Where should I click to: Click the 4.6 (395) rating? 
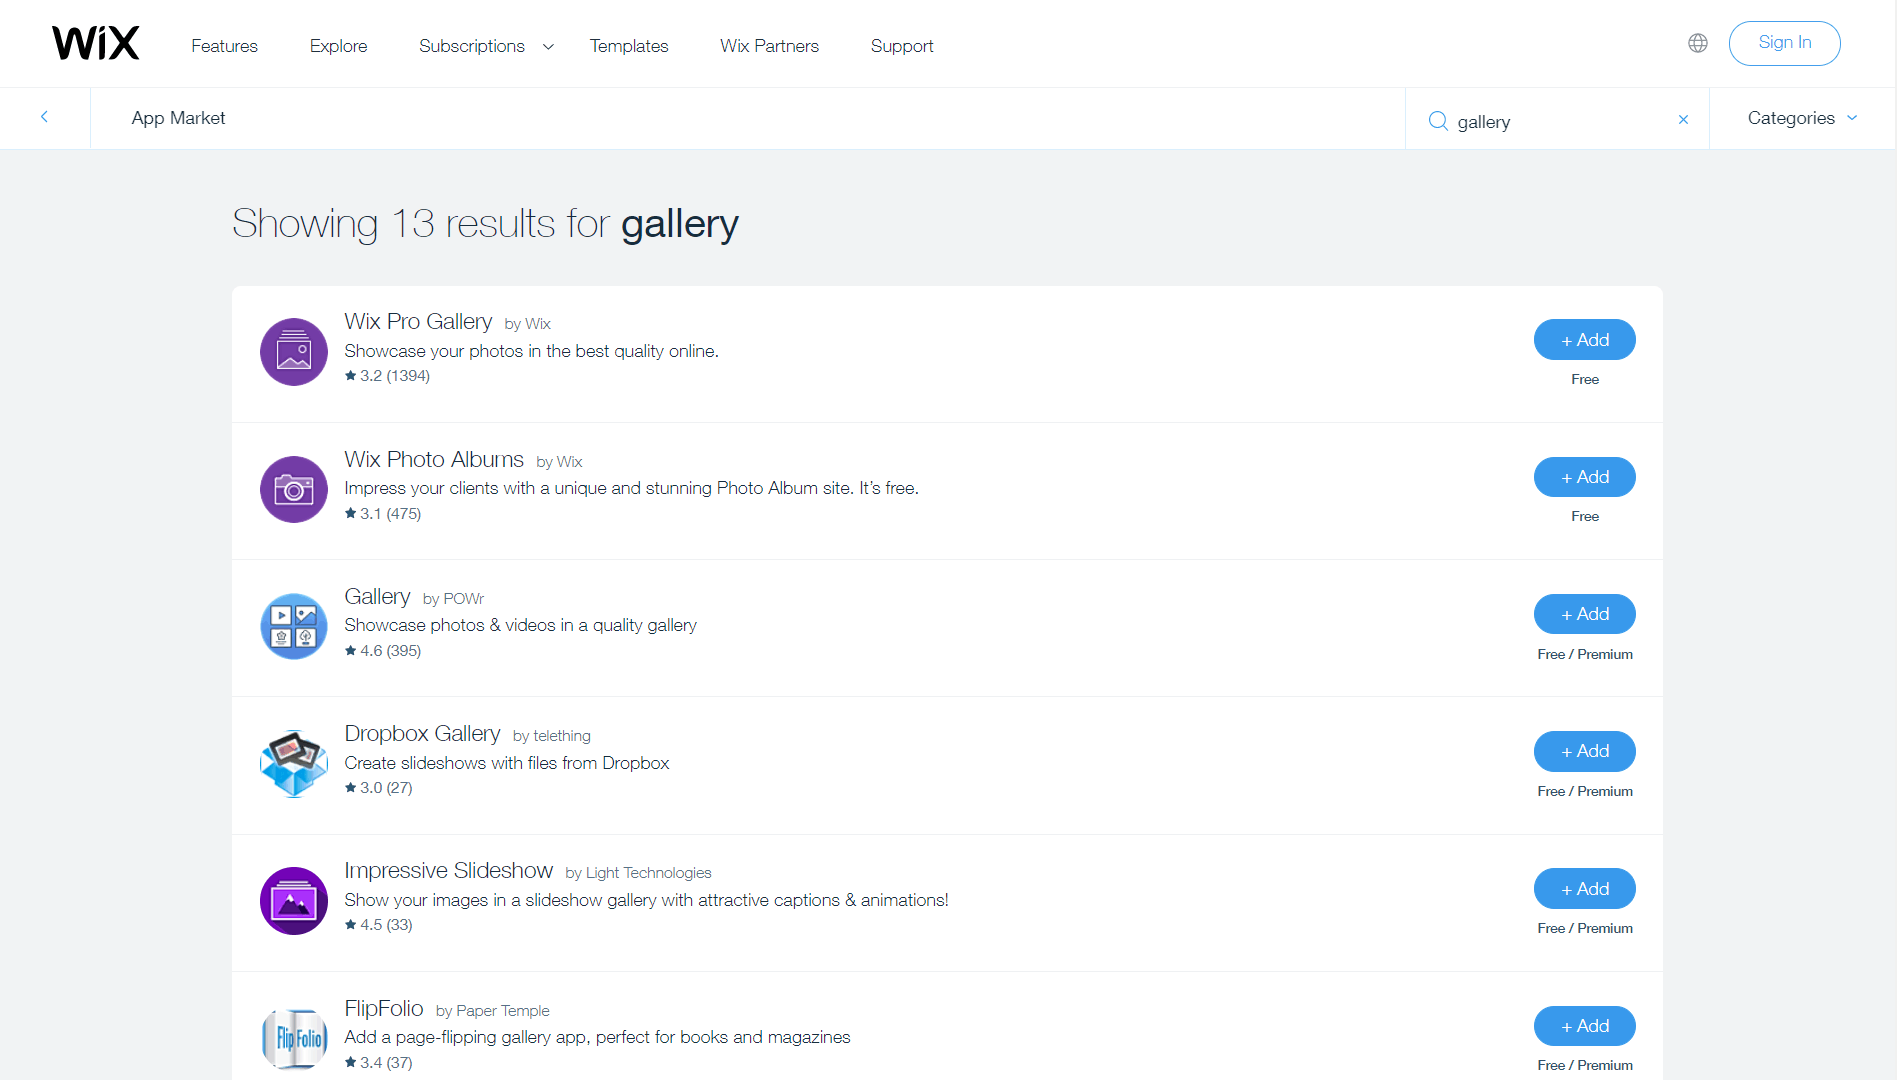[383, 651]
